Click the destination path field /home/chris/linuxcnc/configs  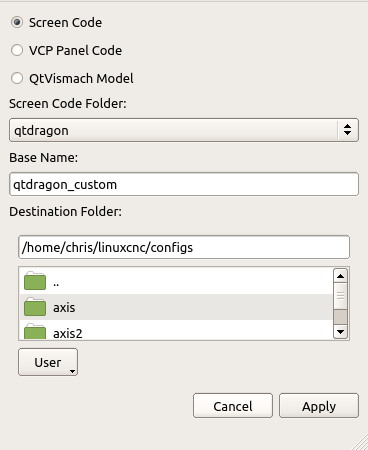click(184, 247)
